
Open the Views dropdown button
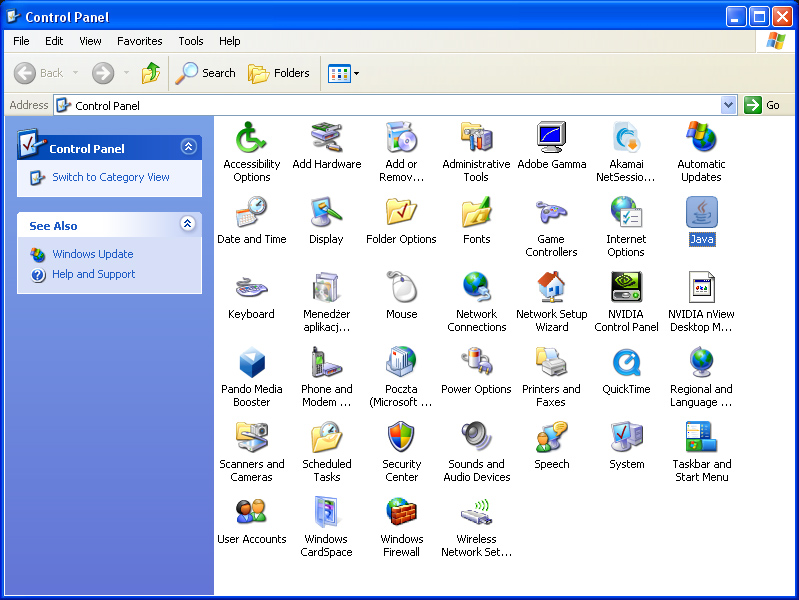[x=356, y=73]
